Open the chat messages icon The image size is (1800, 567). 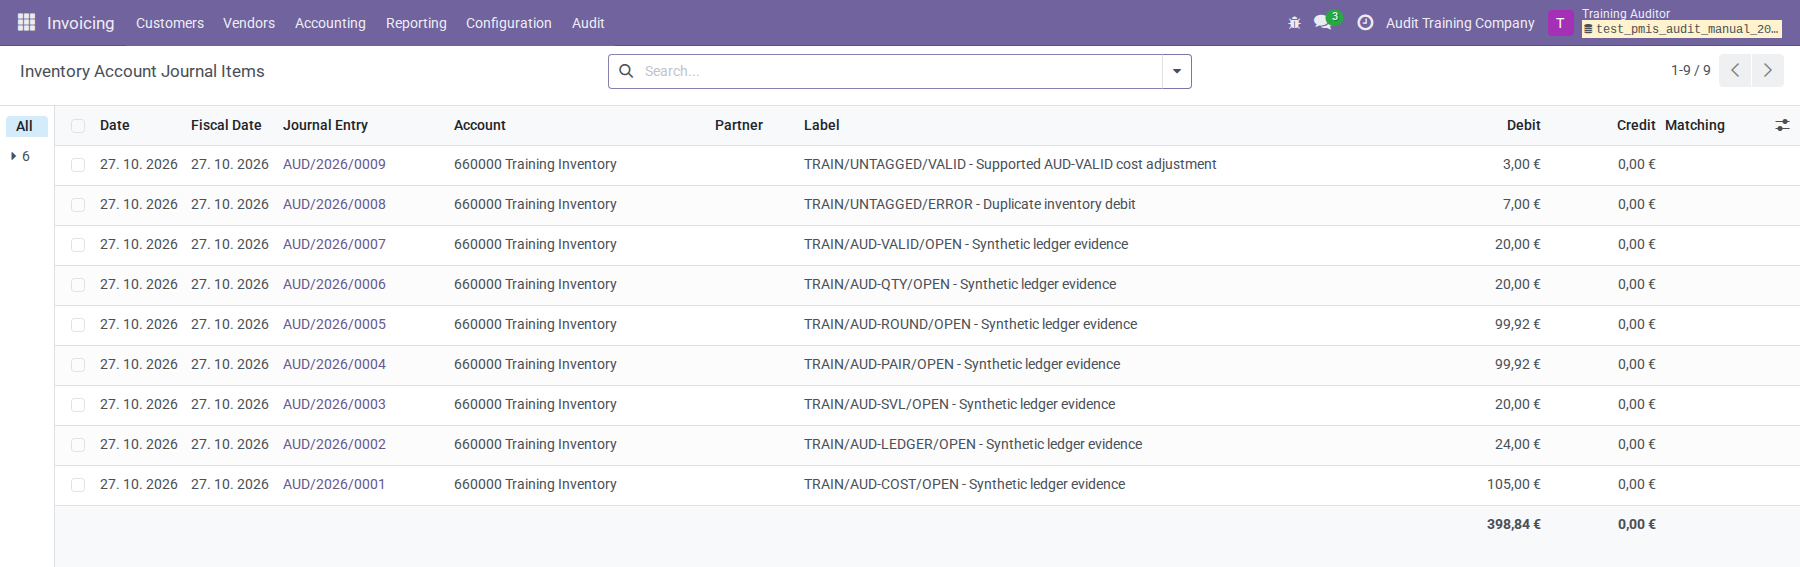(x=1323, y=22)
